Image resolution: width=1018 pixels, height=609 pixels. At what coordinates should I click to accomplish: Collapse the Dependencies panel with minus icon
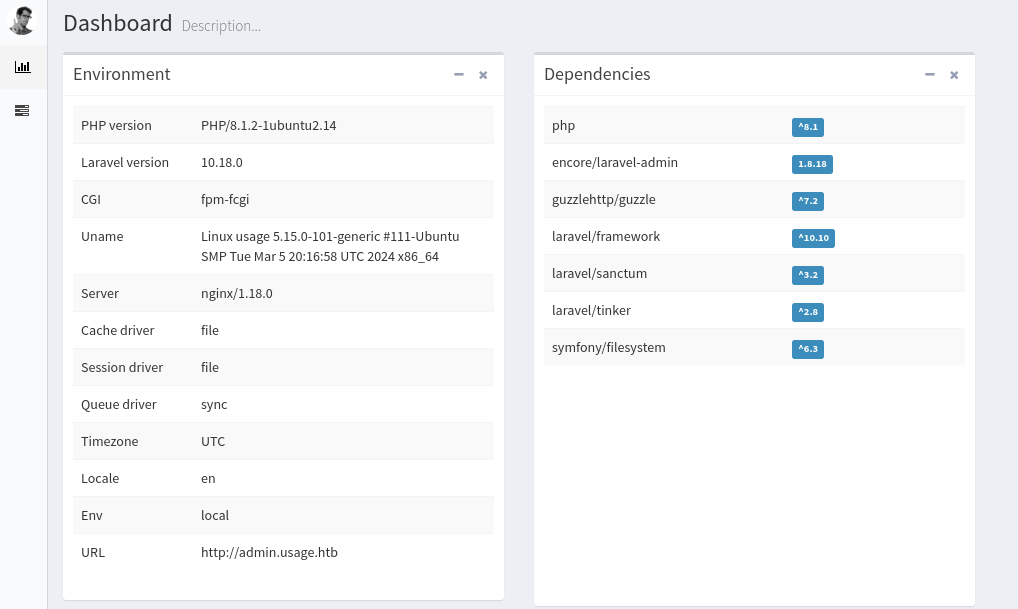[930, 75]
